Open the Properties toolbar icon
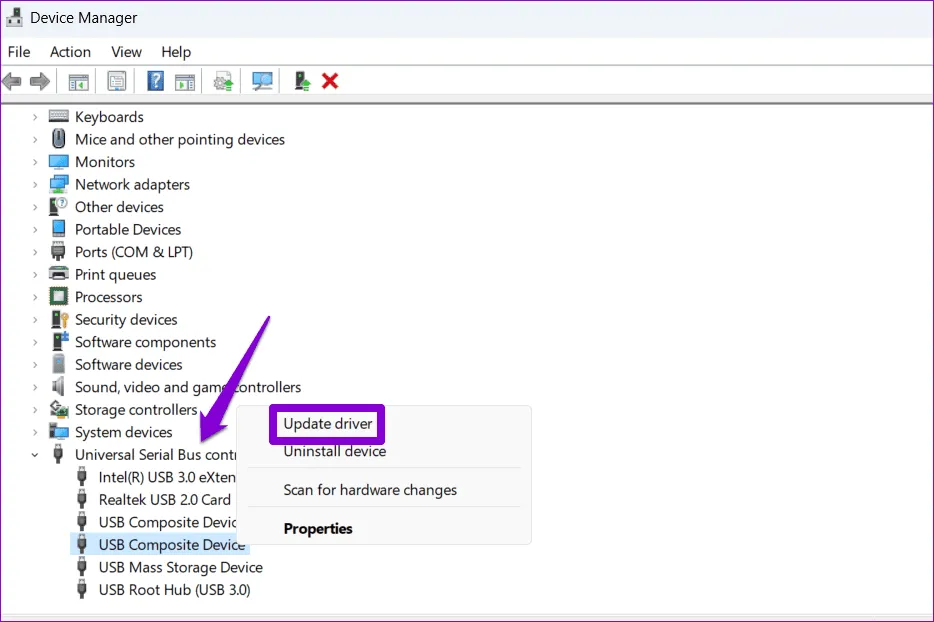 pyautogui.click(x=117, y=81)
